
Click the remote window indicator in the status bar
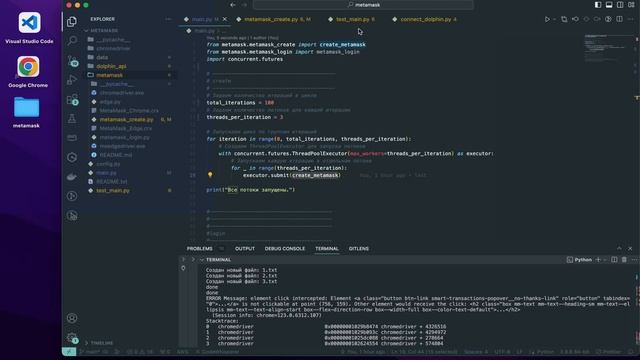tap(69, 351)
